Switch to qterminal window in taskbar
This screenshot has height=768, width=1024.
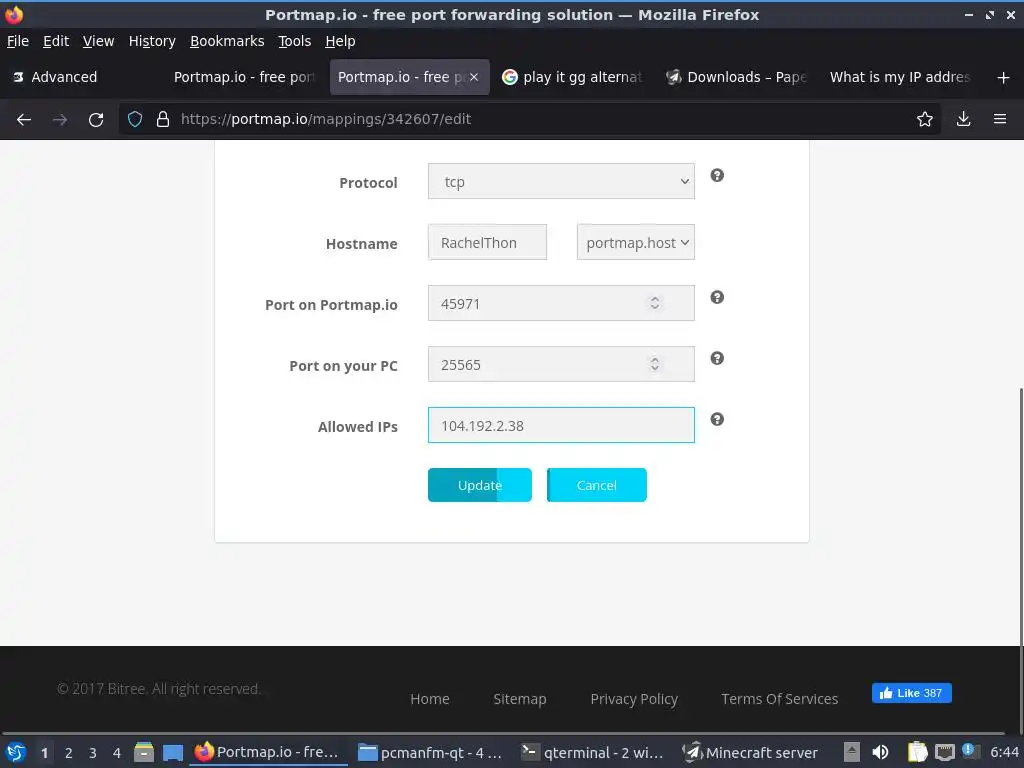(x=592, y=752)
